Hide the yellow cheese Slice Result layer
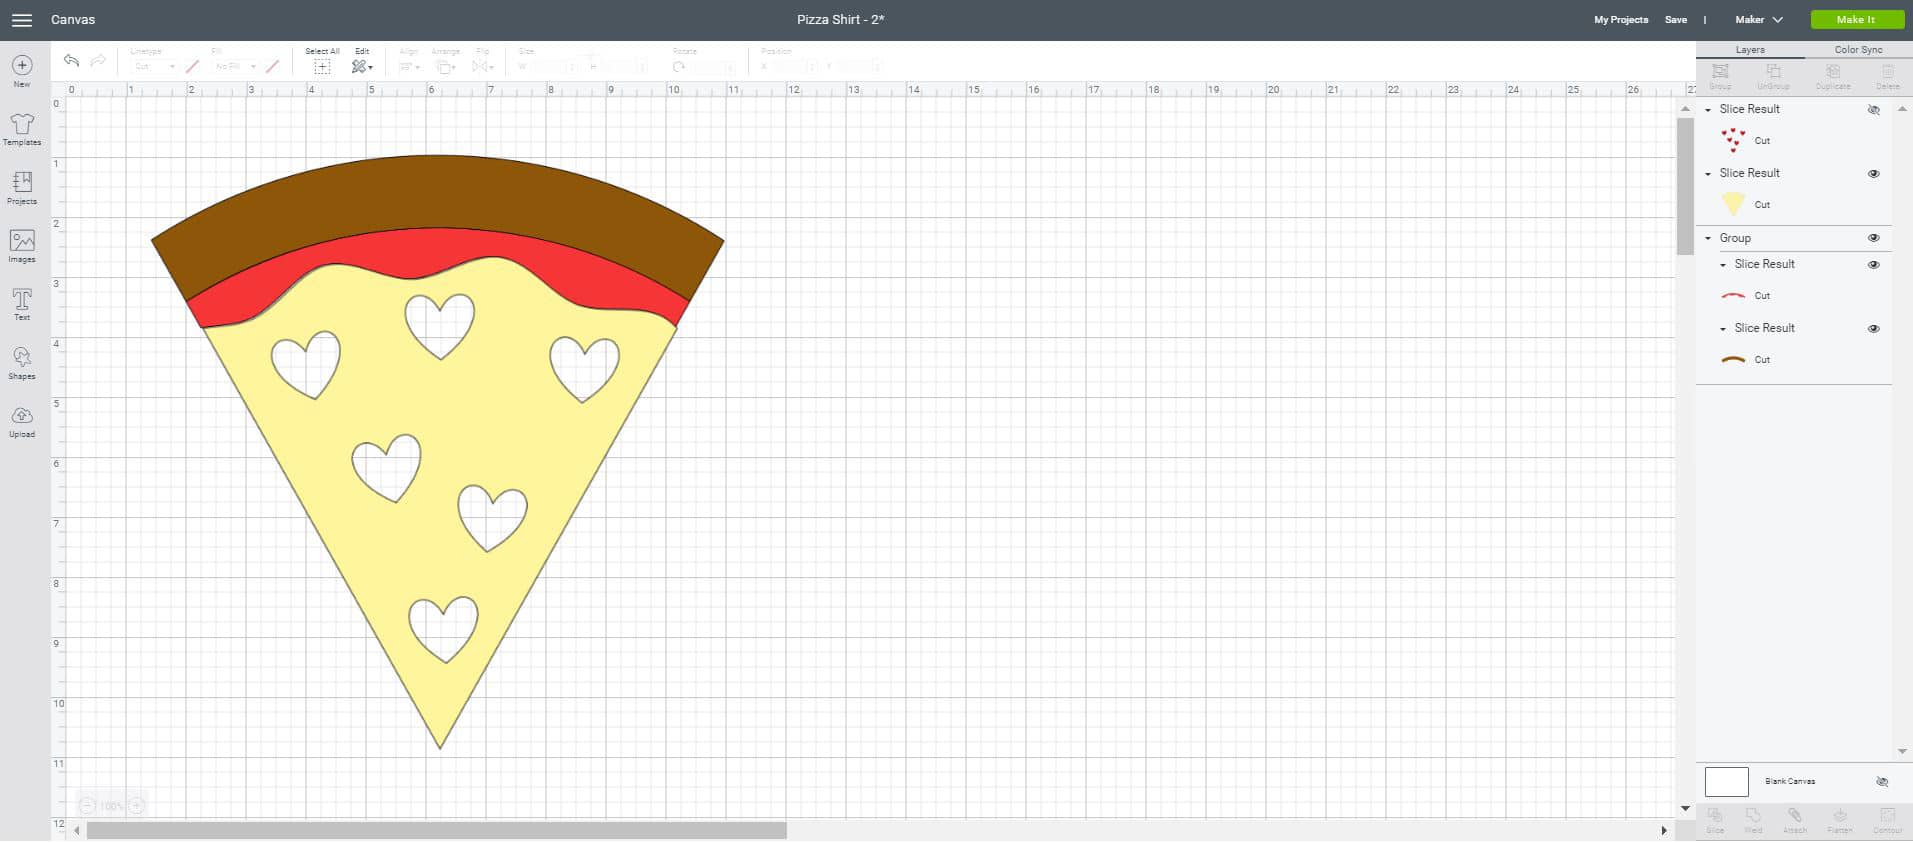The height and width of the screenshot is (843, 1913). tap(1874, 174)
